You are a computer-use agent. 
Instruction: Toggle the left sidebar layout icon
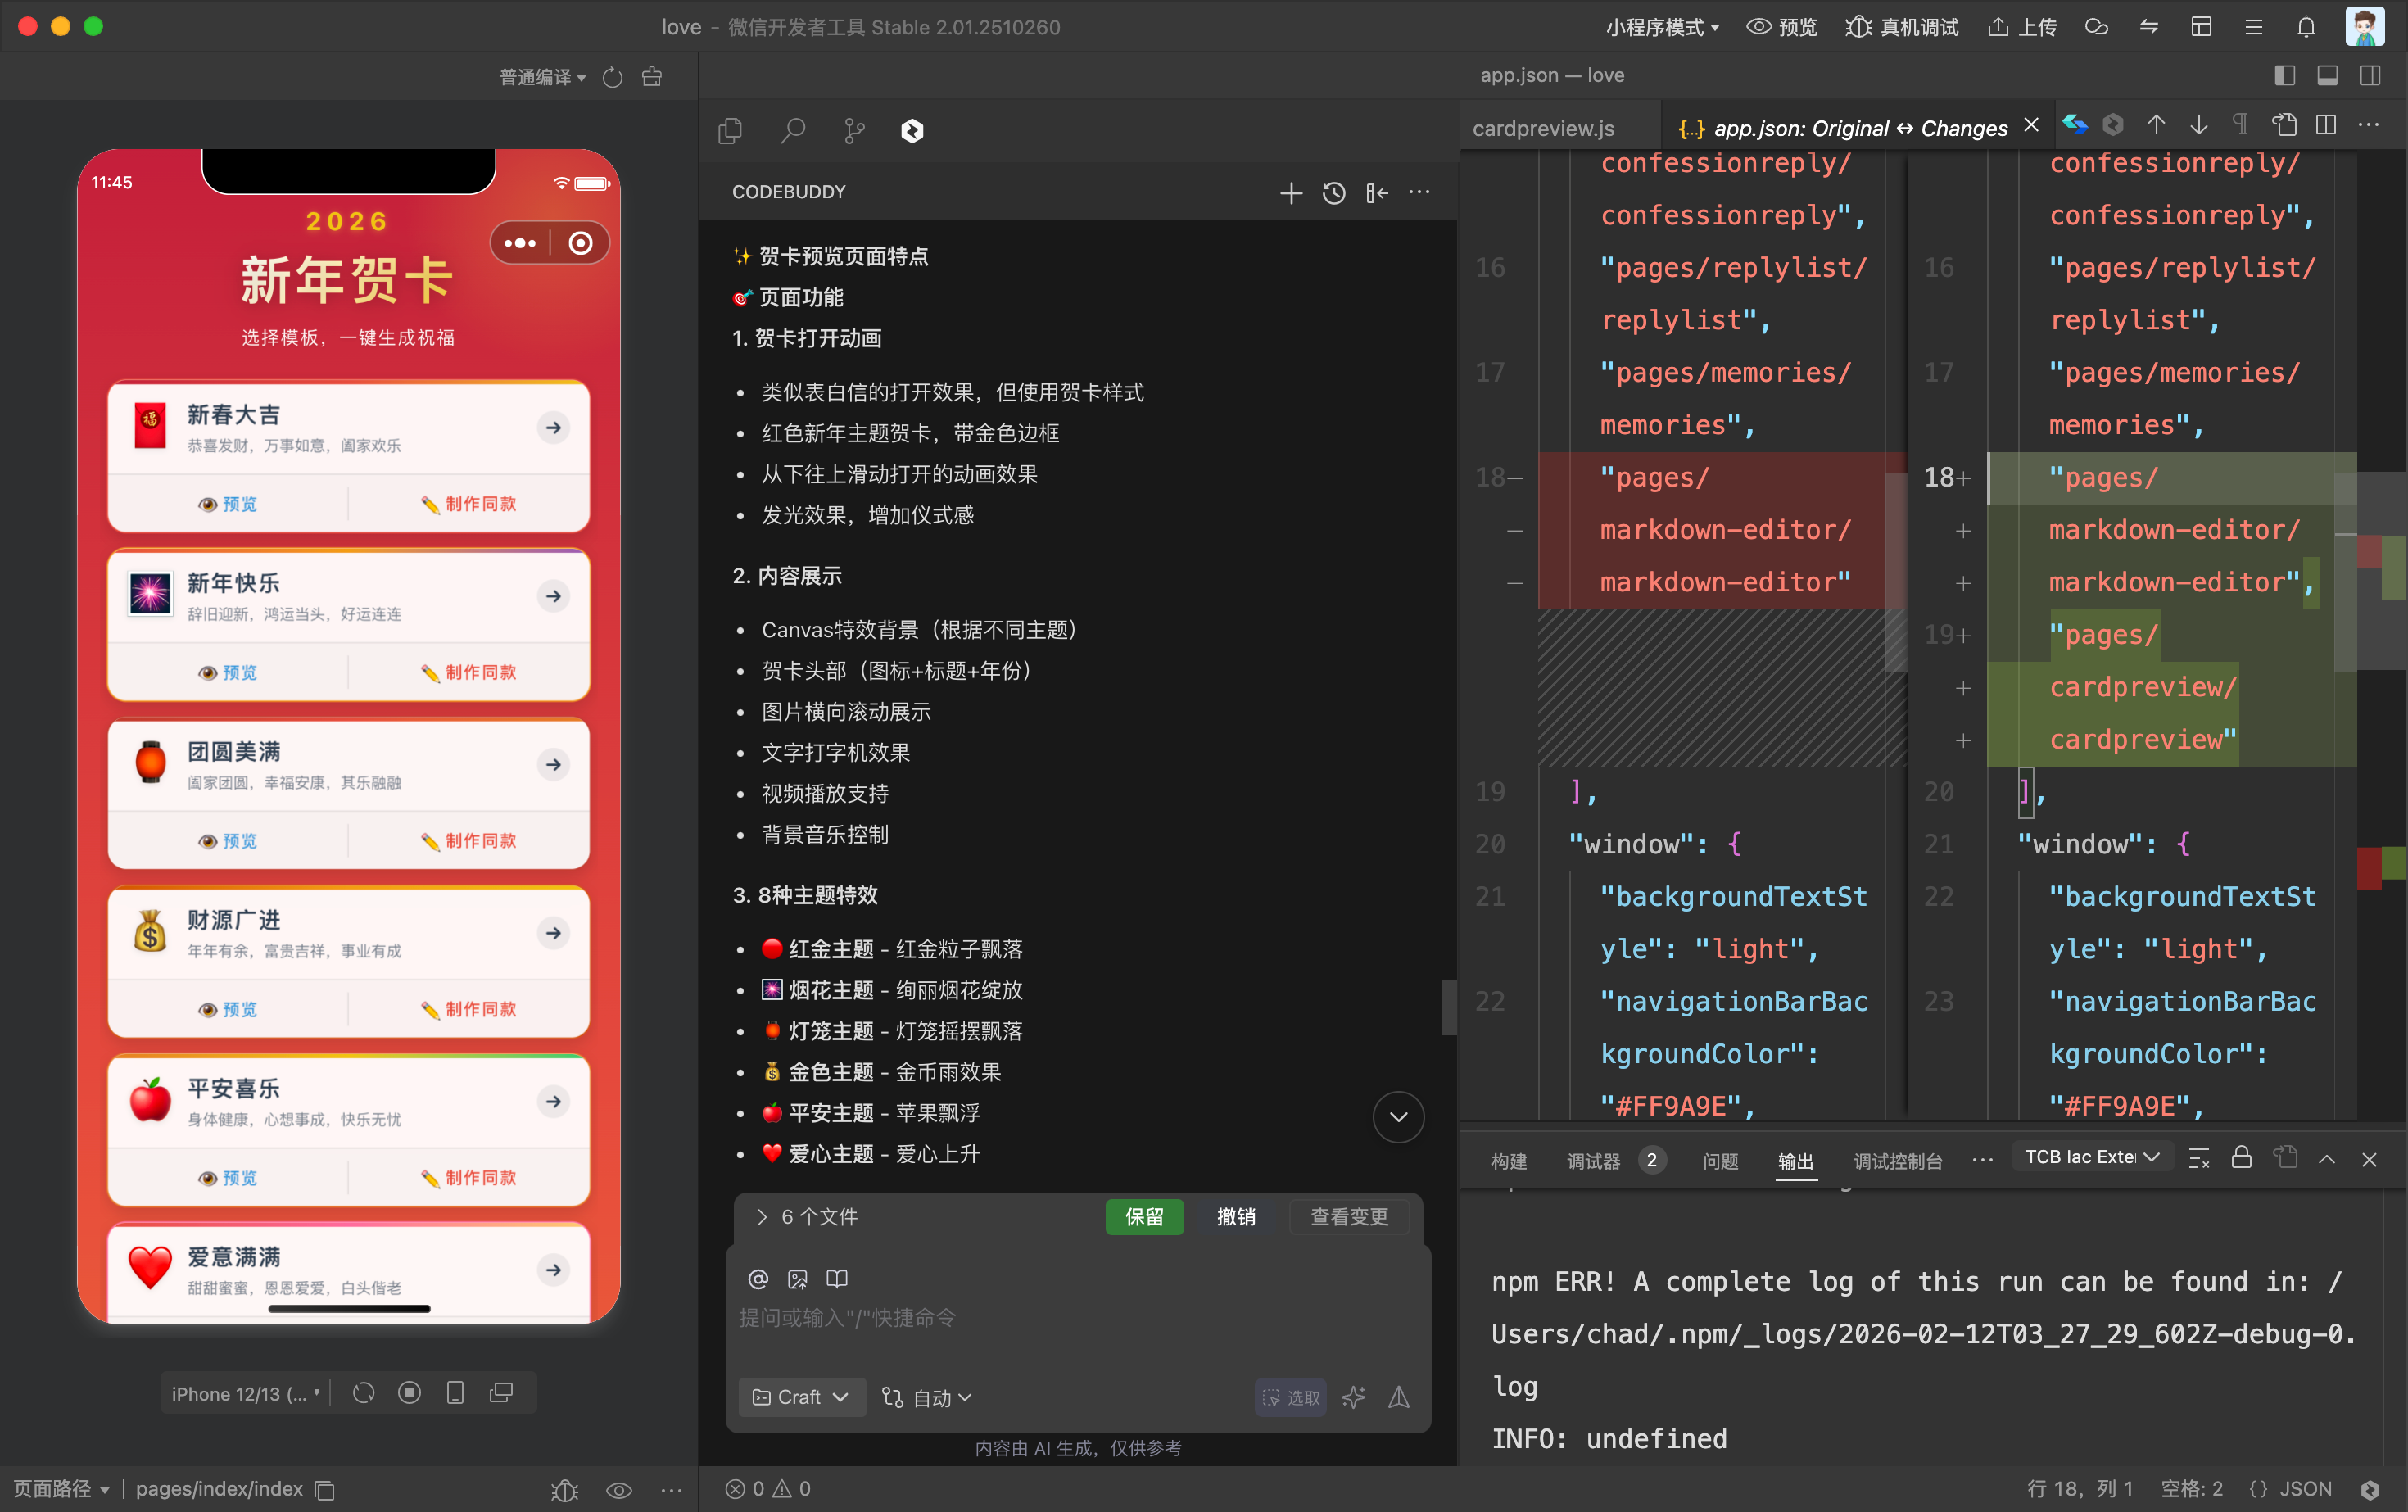(x=2284, y=76)
